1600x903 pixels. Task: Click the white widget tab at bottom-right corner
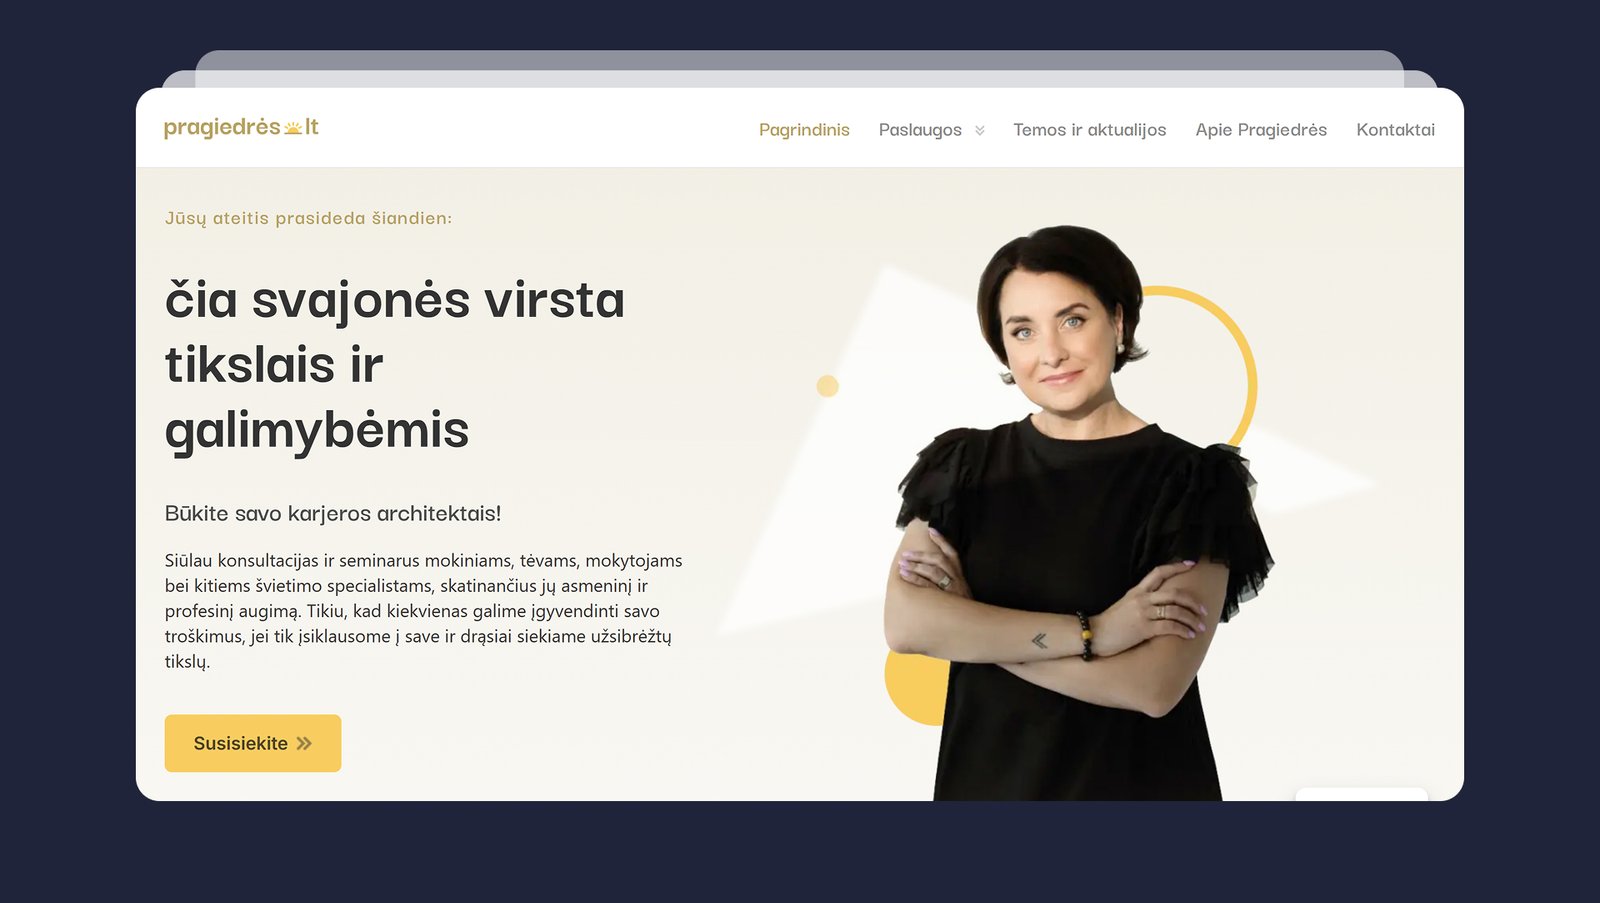[1361, 794]
